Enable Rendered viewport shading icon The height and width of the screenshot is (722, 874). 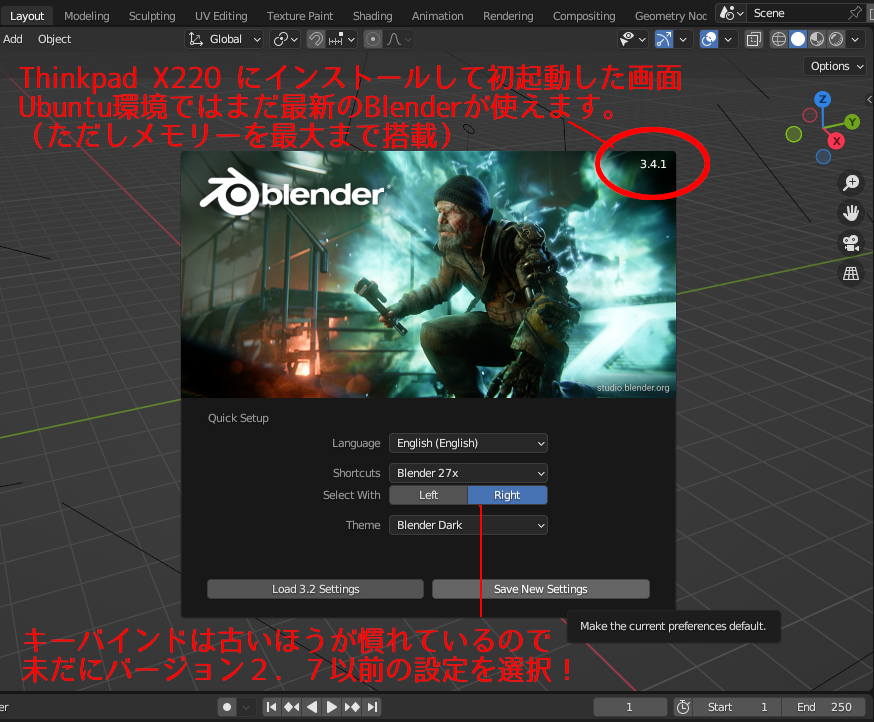(x=836, y=38)
